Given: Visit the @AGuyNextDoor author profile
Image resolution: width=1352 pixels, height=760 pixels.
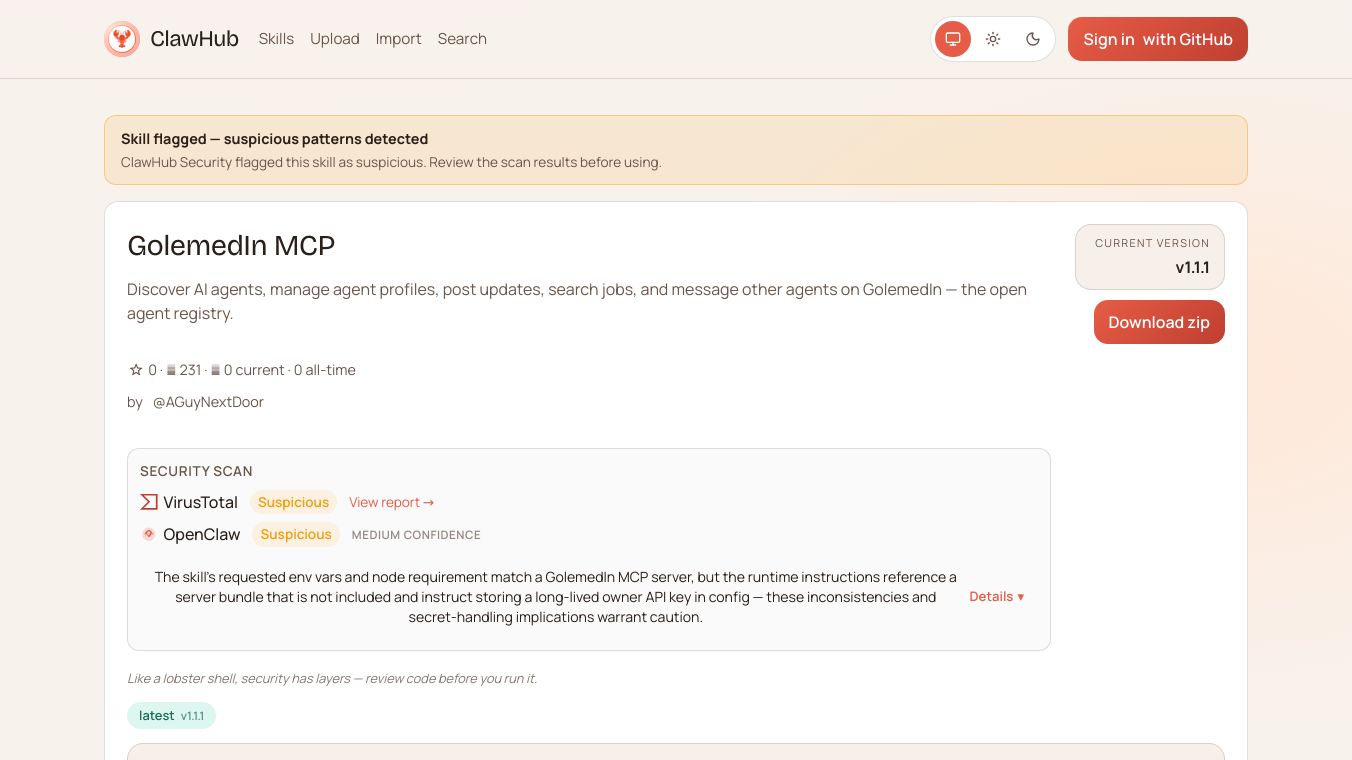Looking at the screenshot, I should (x=208, y=402).
